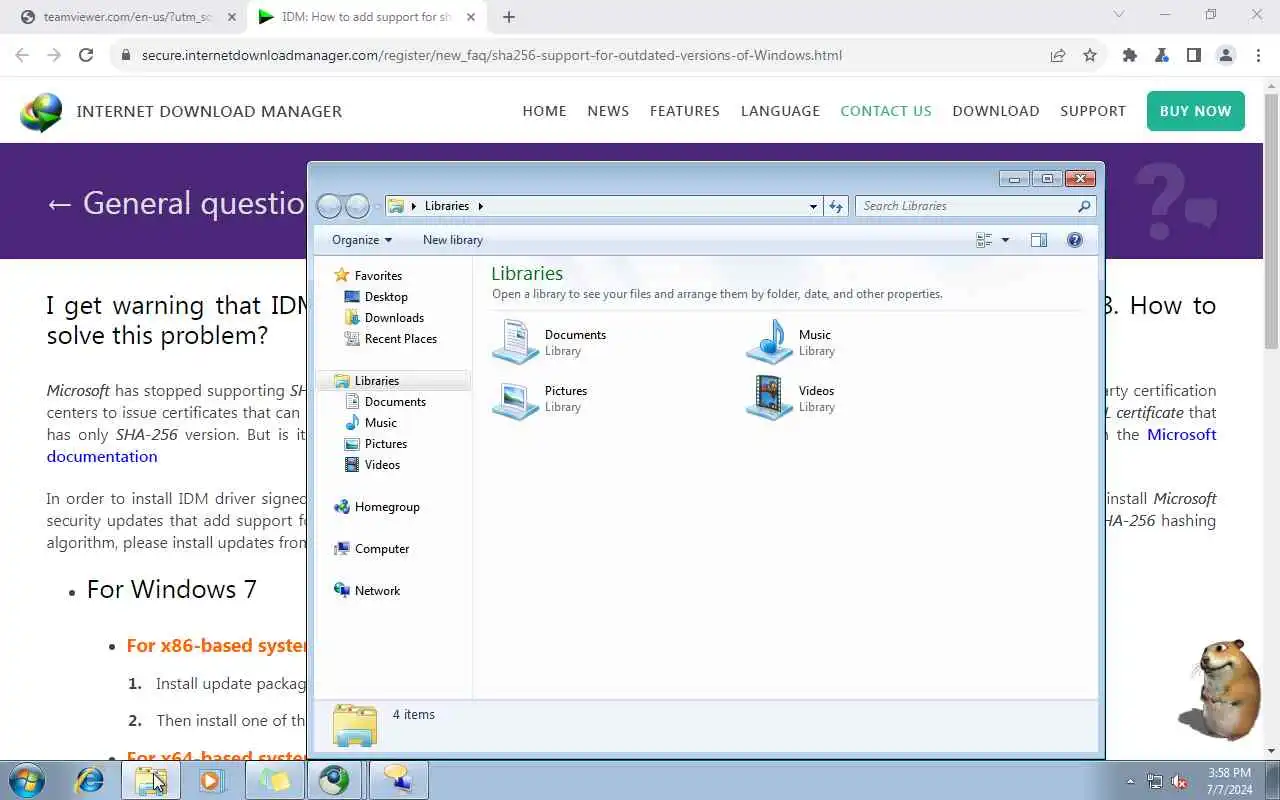Image resolution: width=1280 pixels, height=800 pixels.
Task: Click the New library button
Action: (453, 240)
